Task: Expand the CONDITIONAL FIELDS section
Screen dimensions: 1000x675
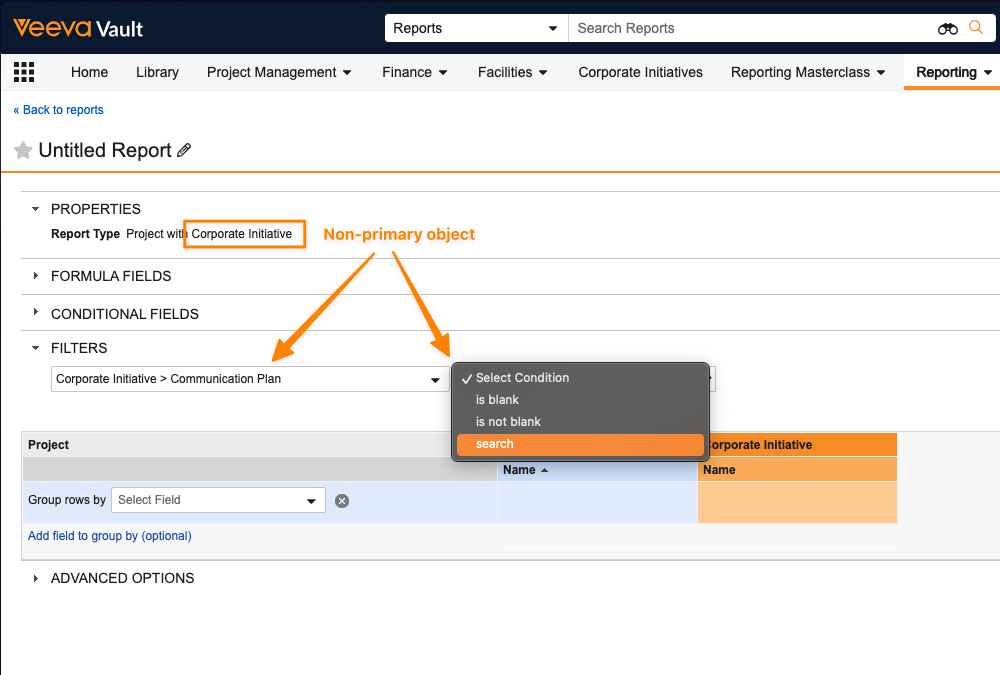Action: tap(36, 312)
